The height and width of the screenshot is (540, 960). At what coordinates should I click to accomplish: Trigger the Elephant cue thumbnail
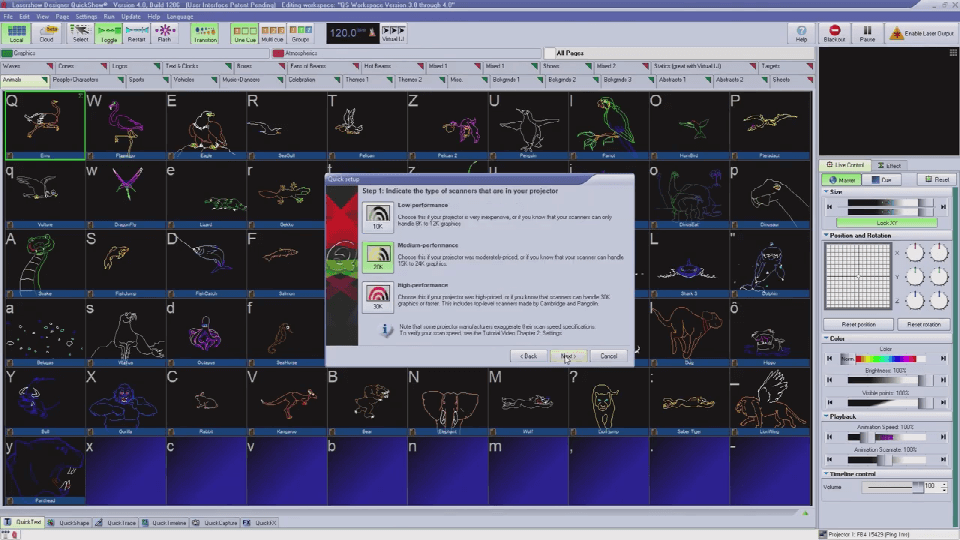click(x=448, y=402)
